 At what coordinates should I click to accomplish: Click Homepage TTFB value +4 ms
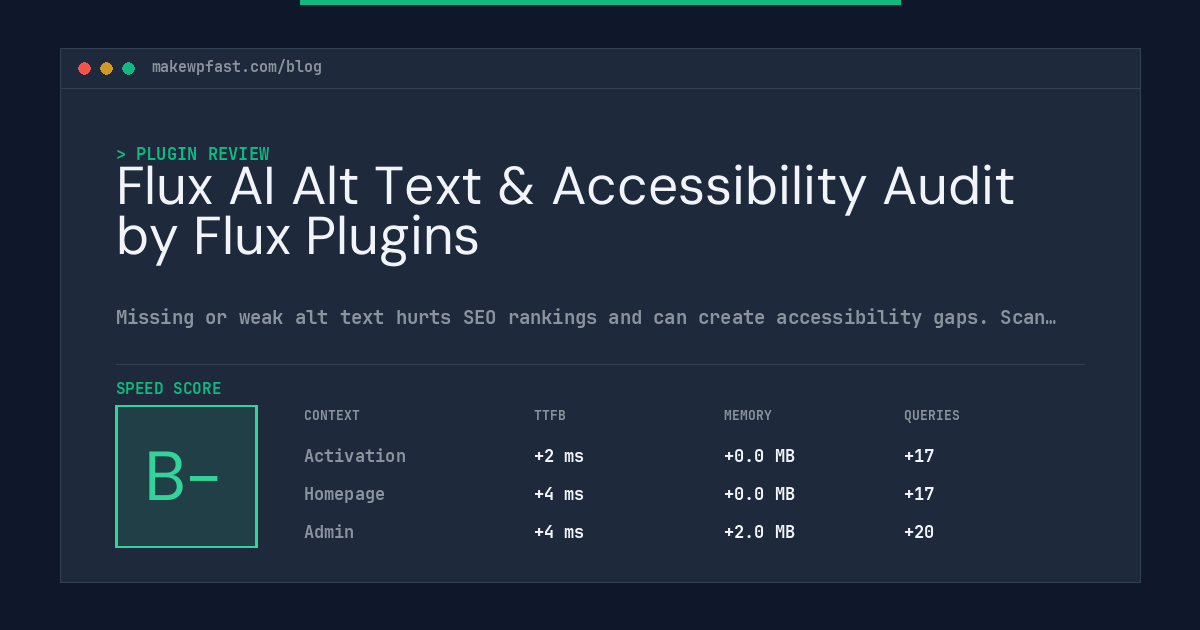(x=559, y=494)
